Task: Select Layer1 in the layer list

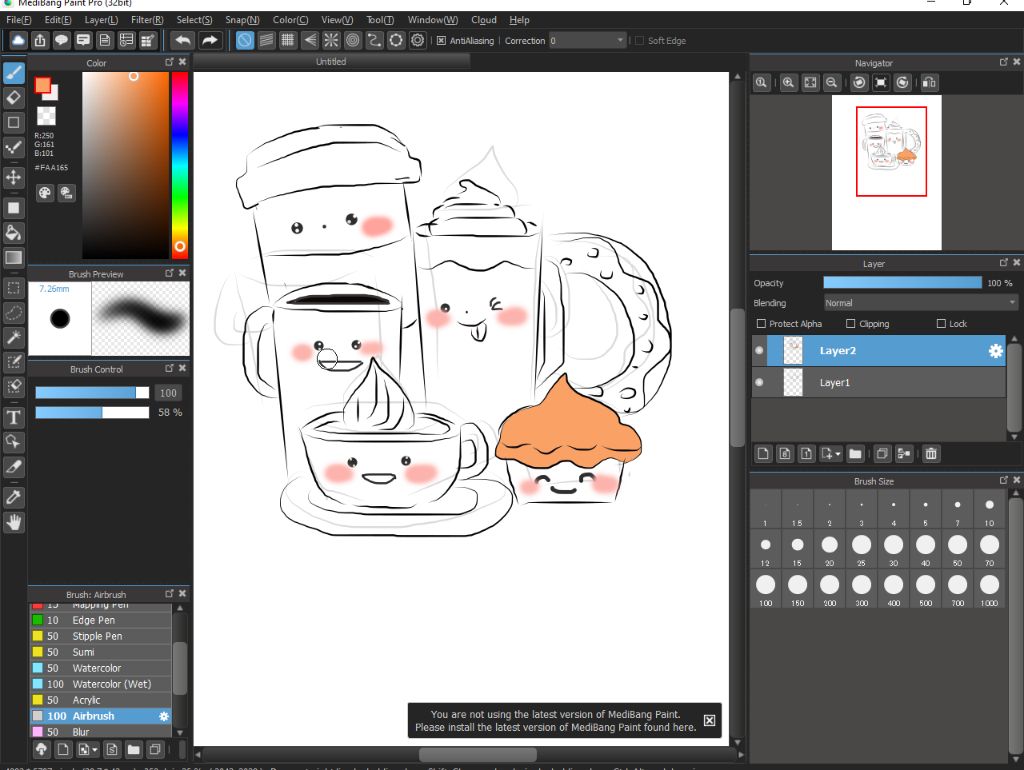Action: point(878,383)
